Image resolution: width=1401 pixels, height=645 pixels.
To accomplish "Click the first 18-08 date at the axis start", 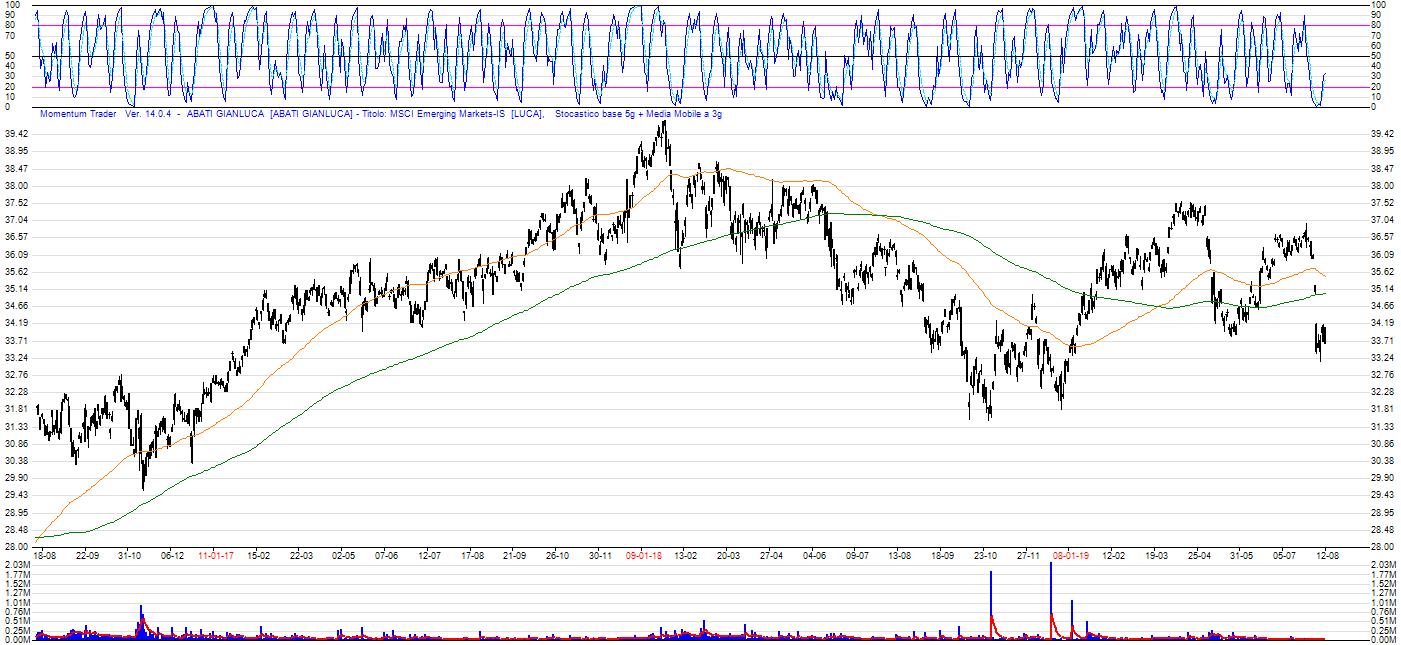I will 45,554.
